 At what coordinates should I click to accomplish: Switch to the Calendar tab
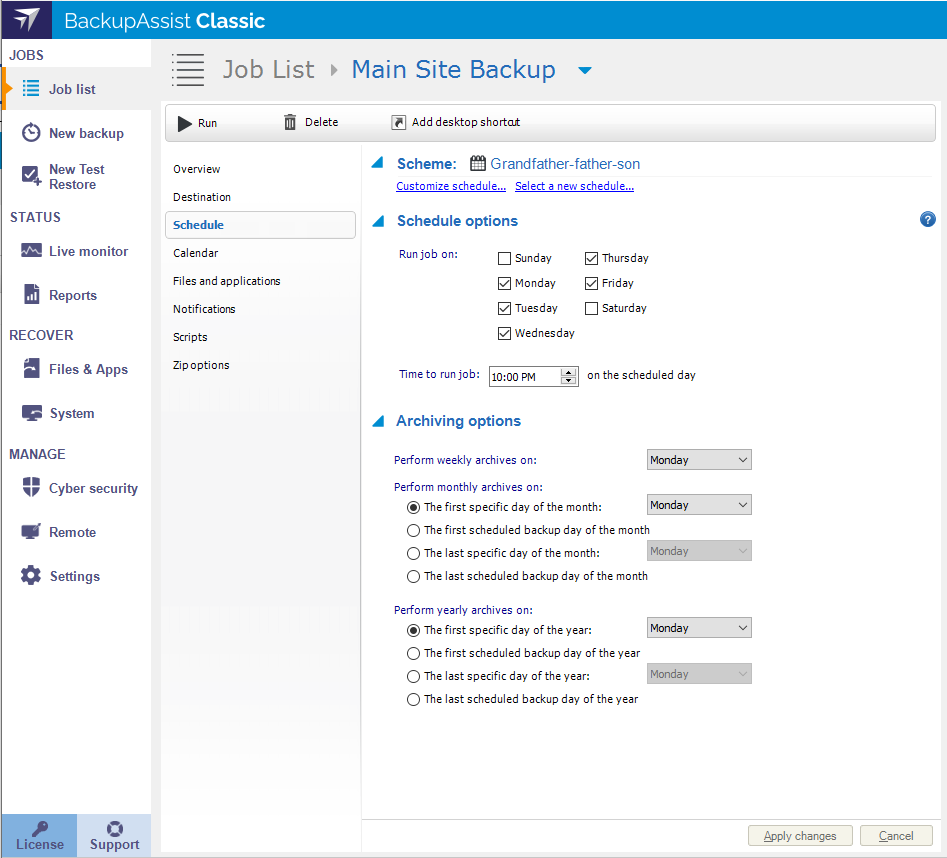pyautogui.click(x=196, y=253)
